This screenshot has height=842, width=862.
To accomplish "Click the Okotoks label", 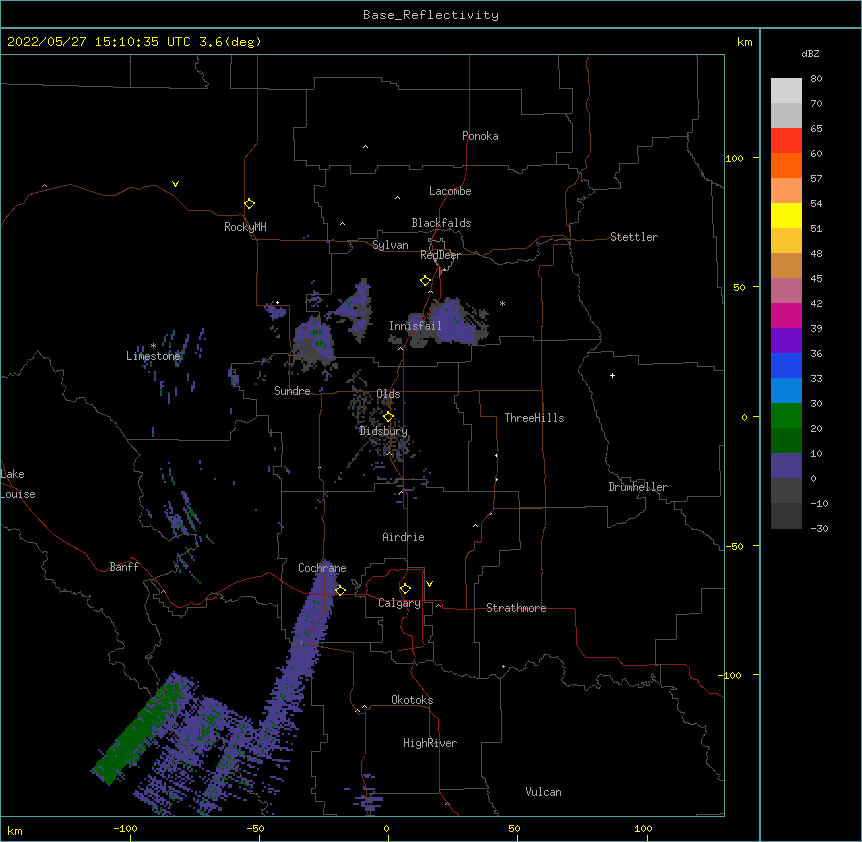I will pyautogui.click(x=412, y=700).
